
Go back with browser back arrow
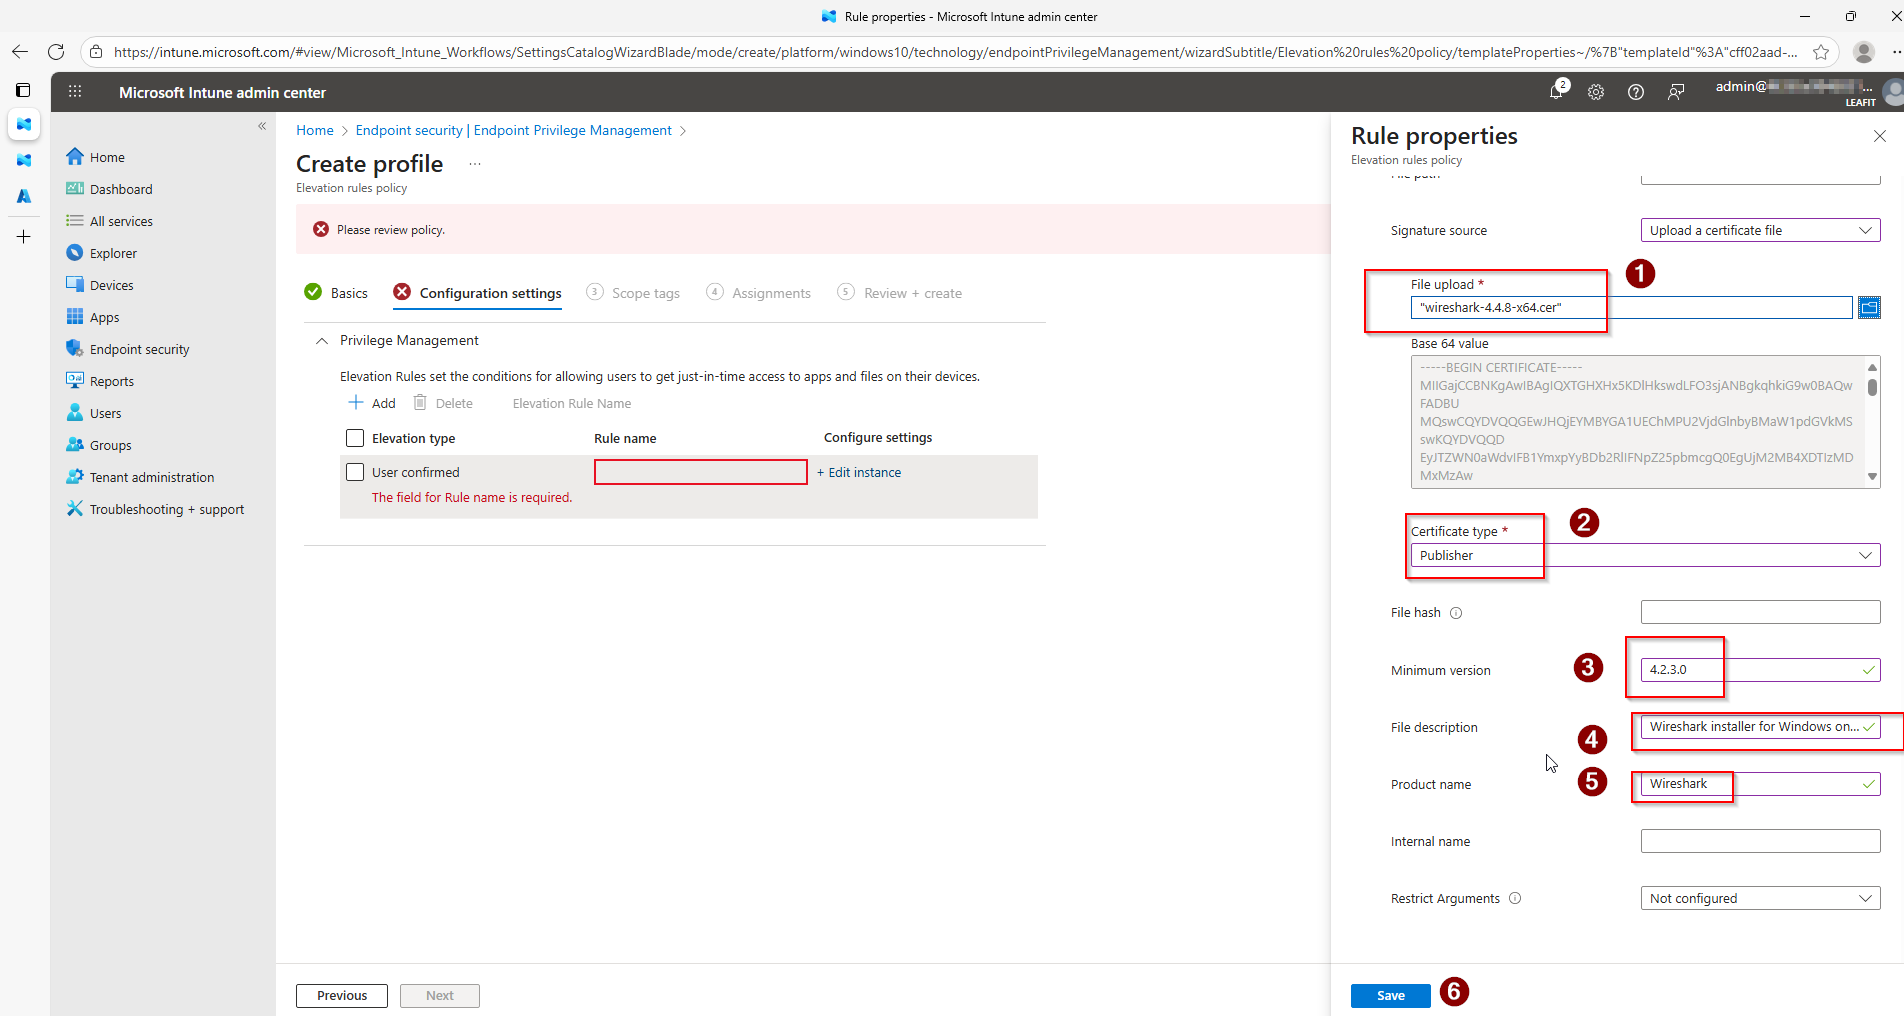[x=20, y=52]
